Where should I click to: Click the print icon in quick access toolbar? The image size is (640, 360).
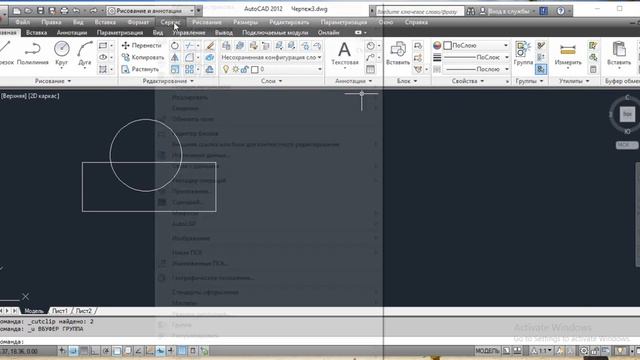pyautogui.click(x=64, y=11)
